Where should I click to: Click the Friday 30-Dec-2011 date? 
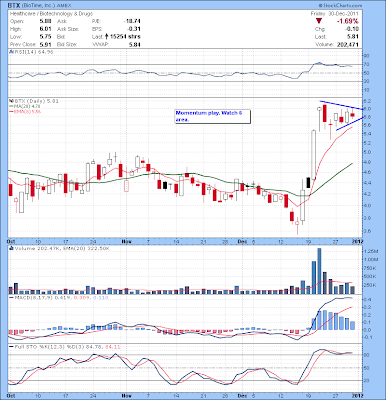click(334, 14)
